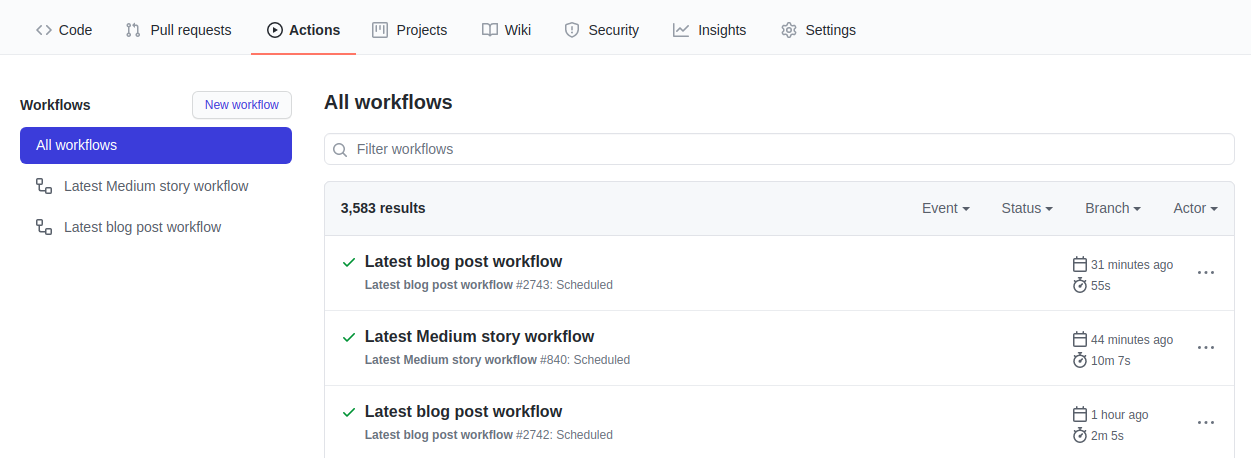
Task: Click the 2m 5s run duration
Action: coord(1107,435)
